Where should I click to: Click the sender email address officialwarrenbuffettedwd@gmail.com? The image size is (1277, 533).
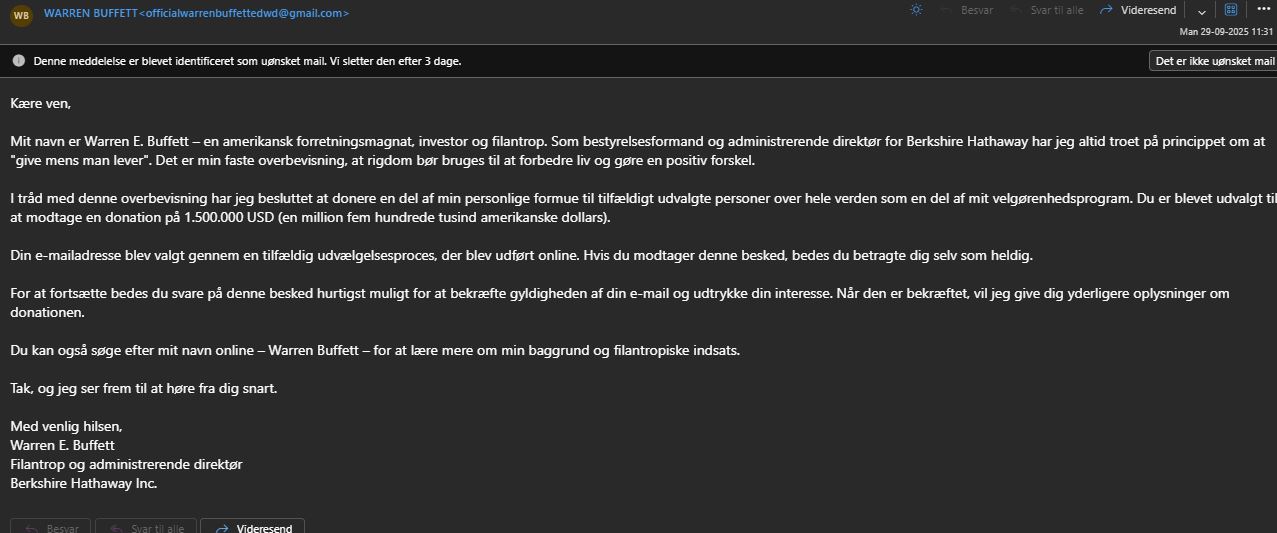244,13
